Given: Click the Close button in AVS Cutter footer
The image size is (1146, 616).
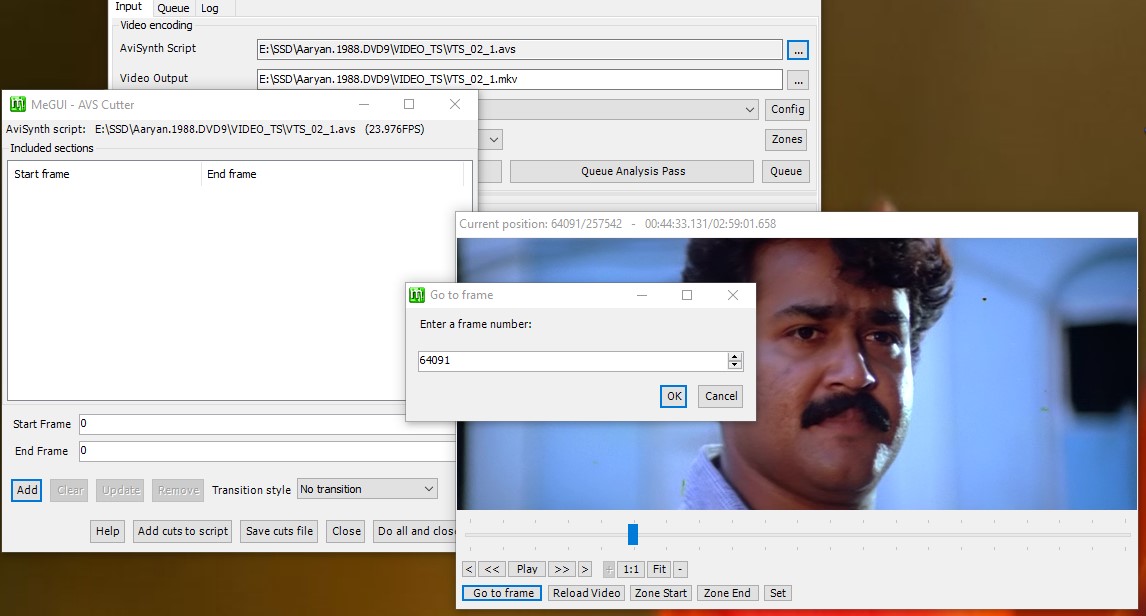Looking at the screenshot, I should tap(346, 531).
